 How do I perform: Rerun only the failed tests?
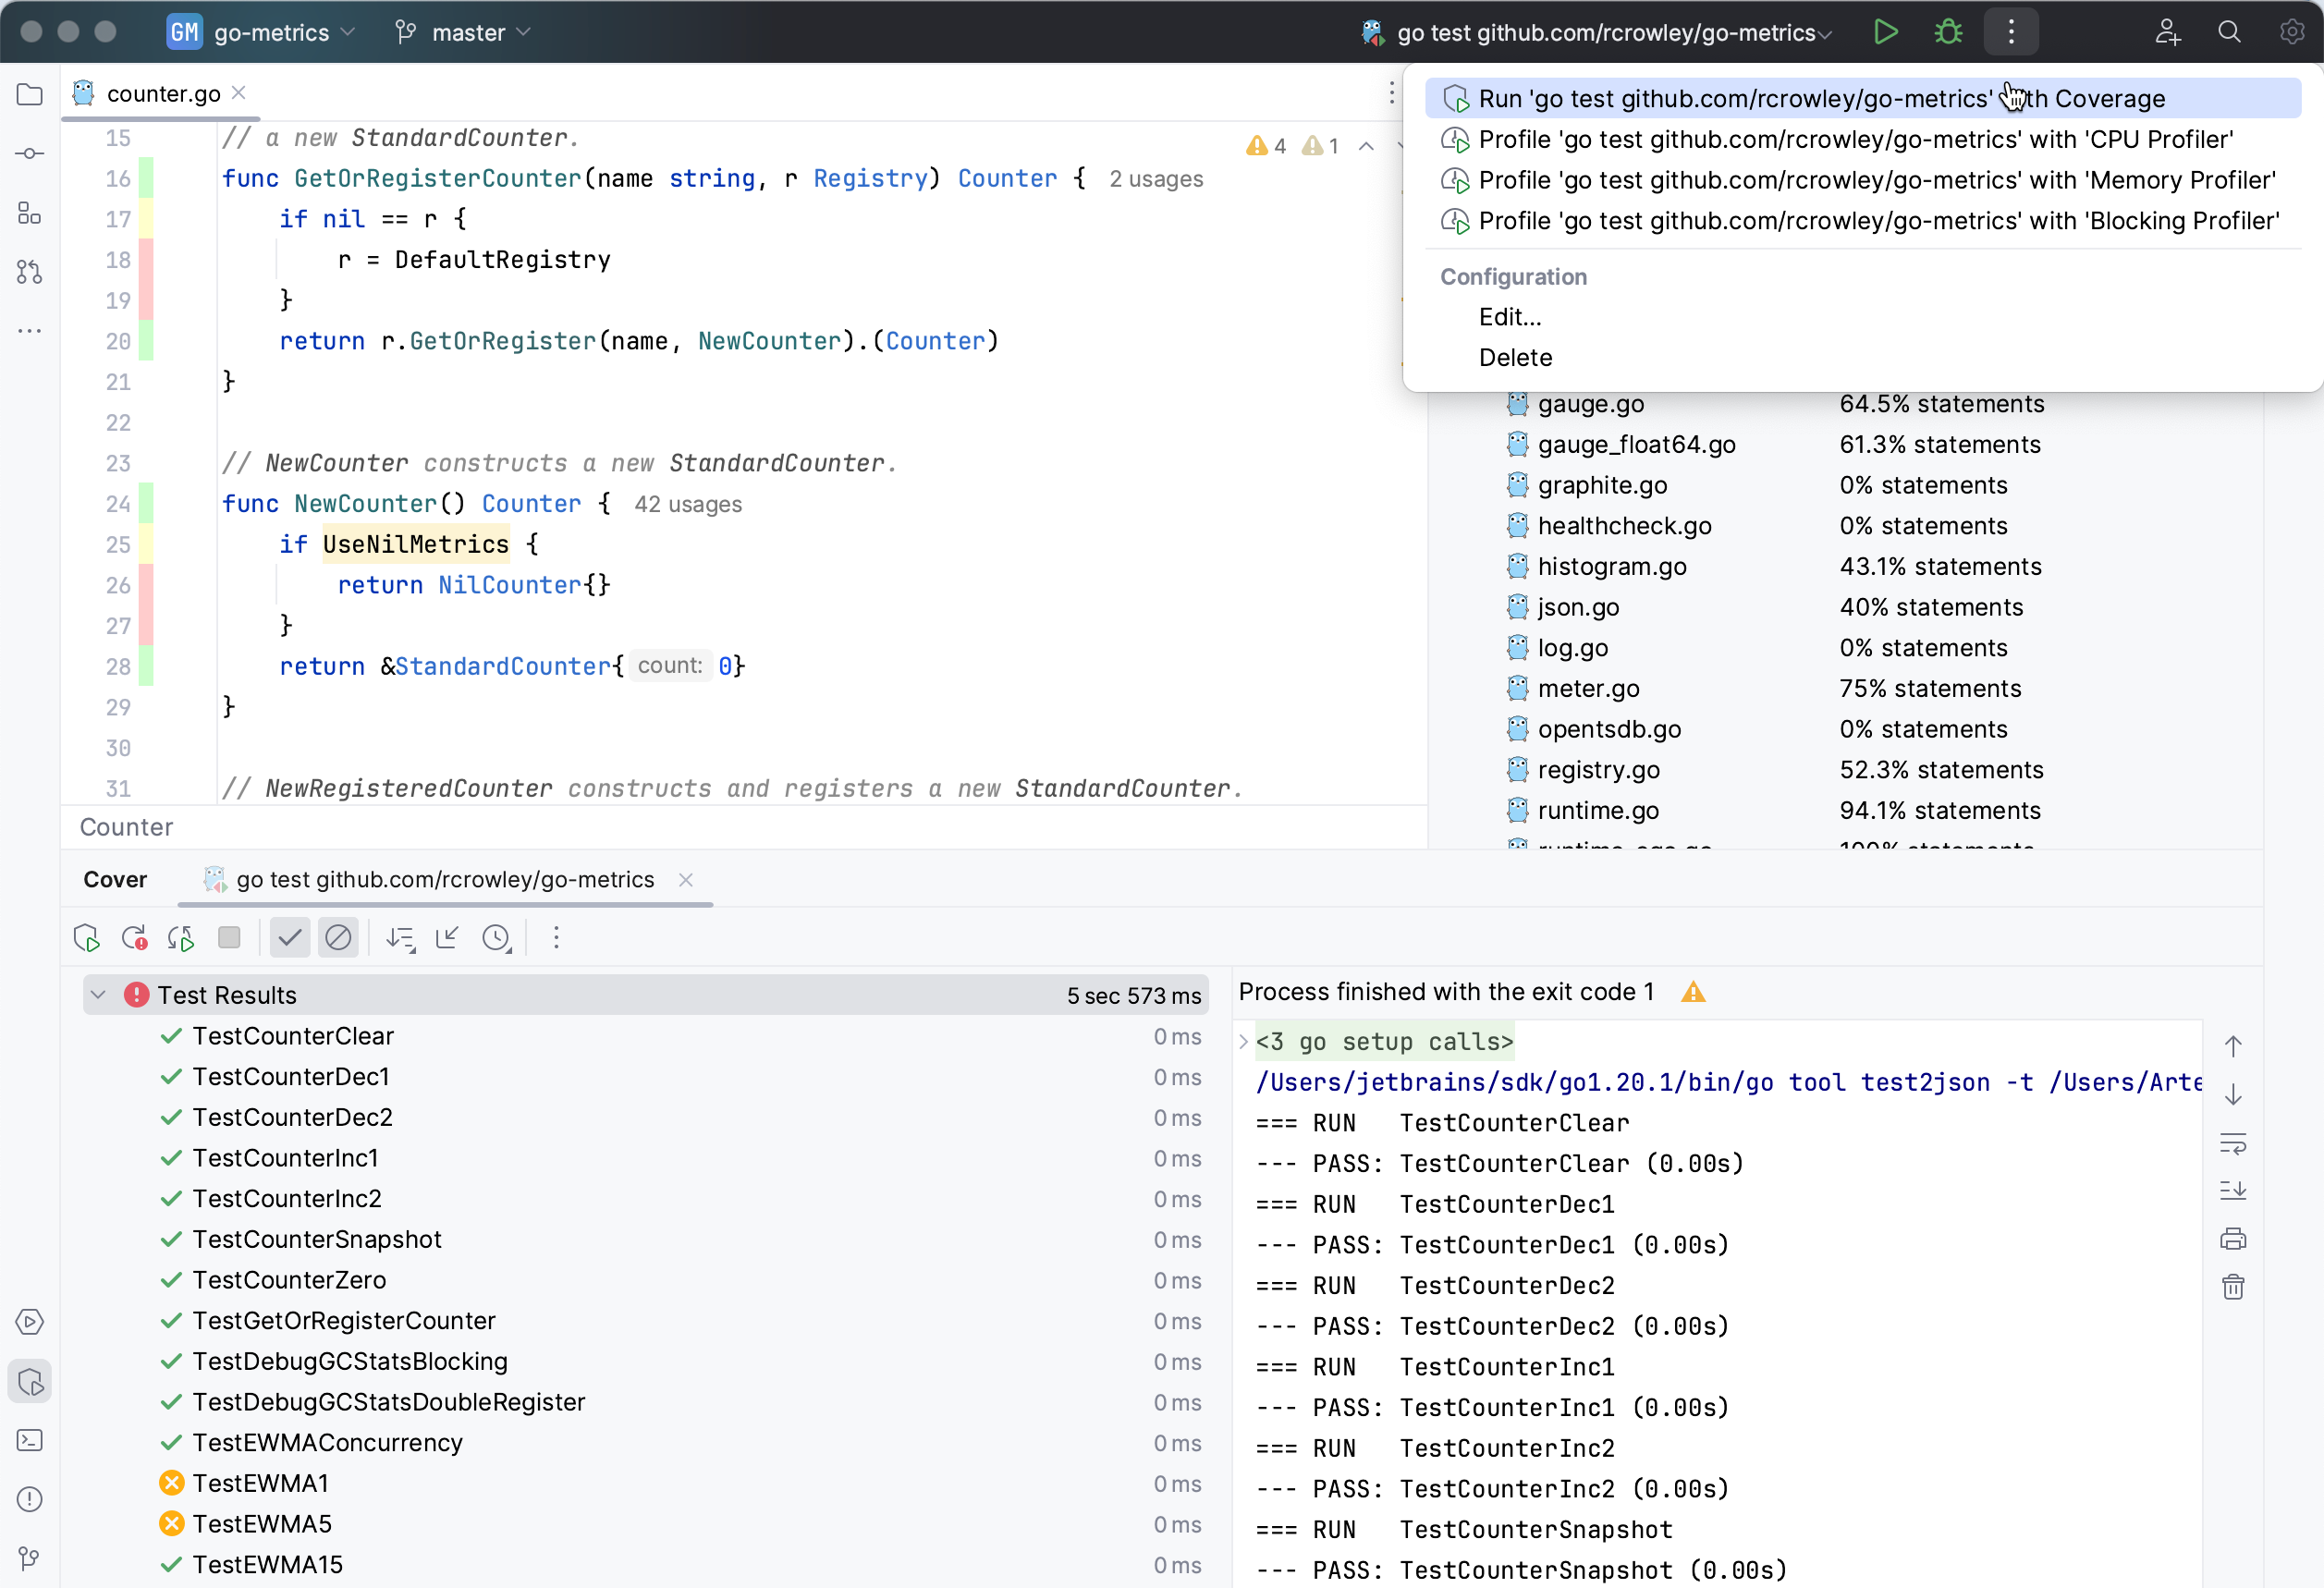tap(134, 937)
